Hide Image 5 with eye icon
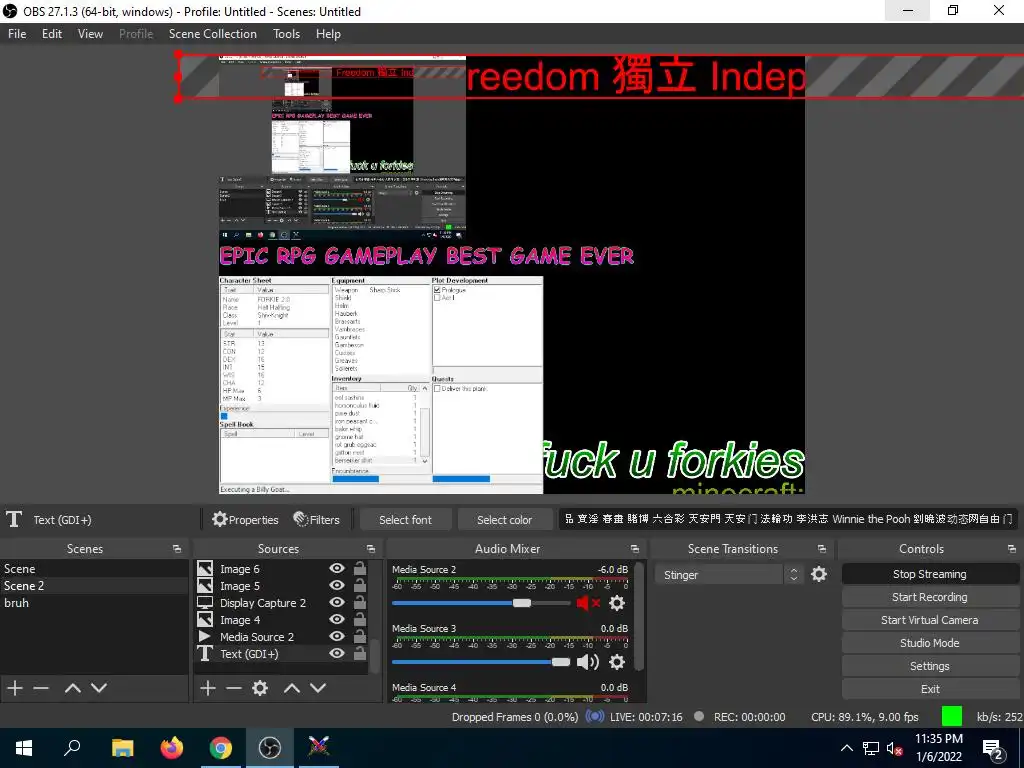 pyautogui.click(x=337, y=585)
